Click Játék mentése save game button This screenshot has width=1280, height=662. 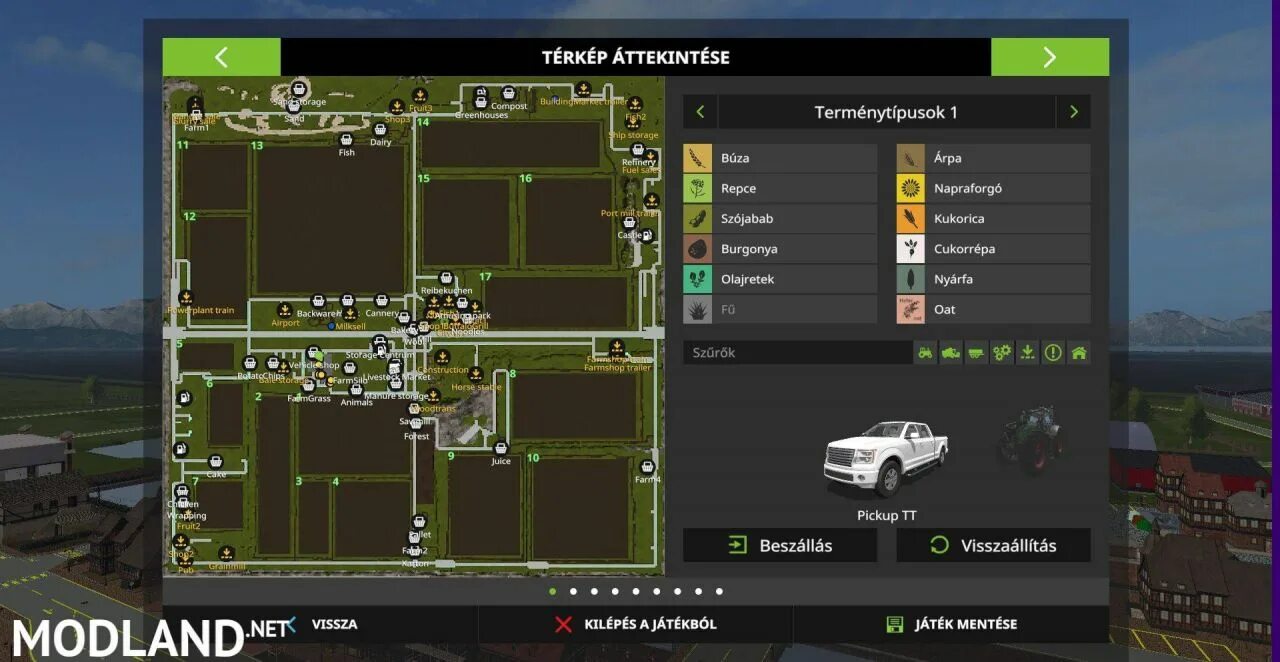tap(951, 624)
